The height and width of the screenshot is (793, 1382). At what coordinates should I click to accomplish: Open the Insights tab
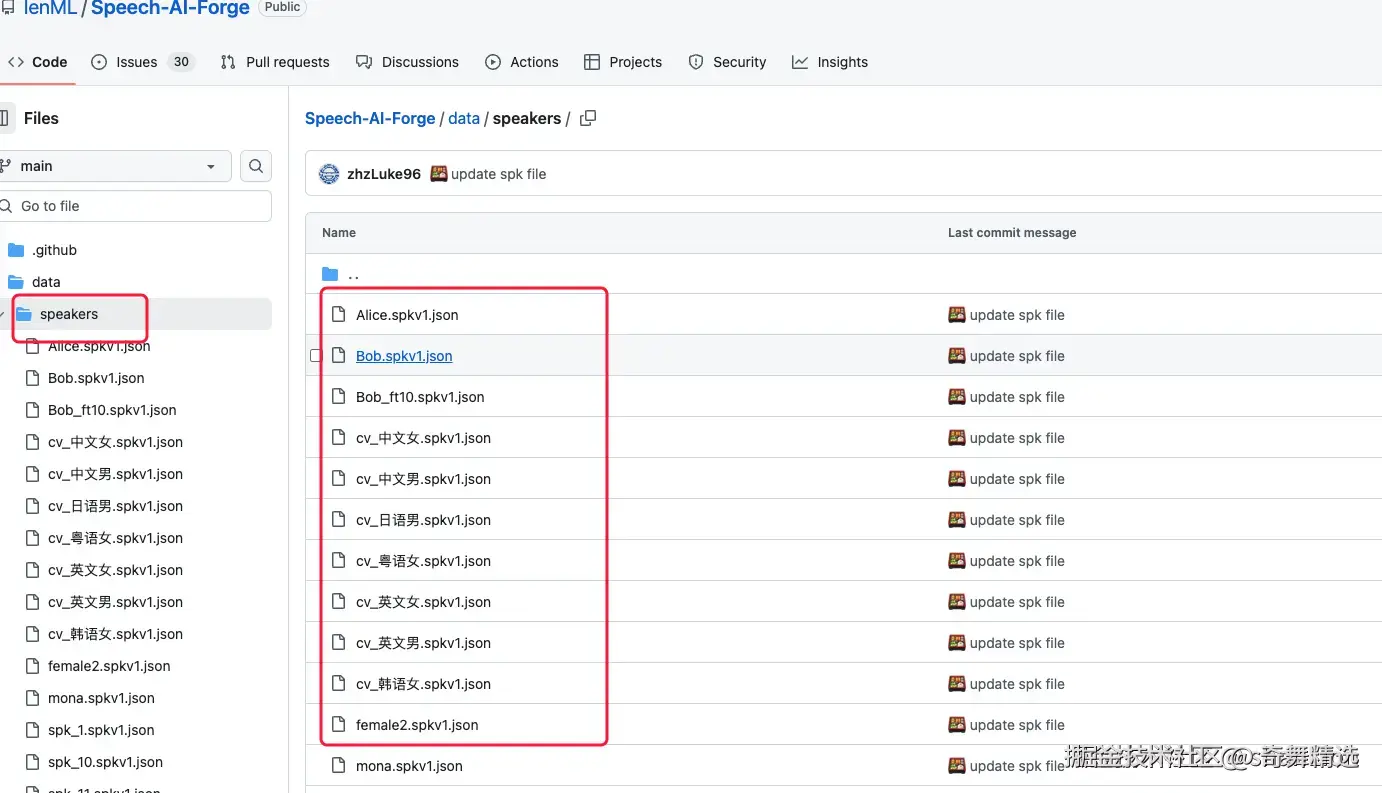click(x=830, y=62)
